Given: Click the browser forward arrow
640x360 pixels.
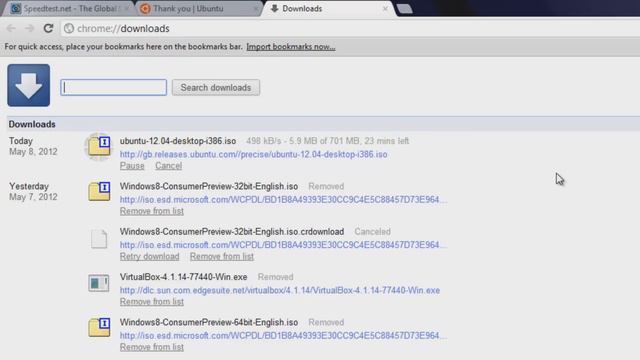Looking at the screenshot, I should (x=29, y=28).
